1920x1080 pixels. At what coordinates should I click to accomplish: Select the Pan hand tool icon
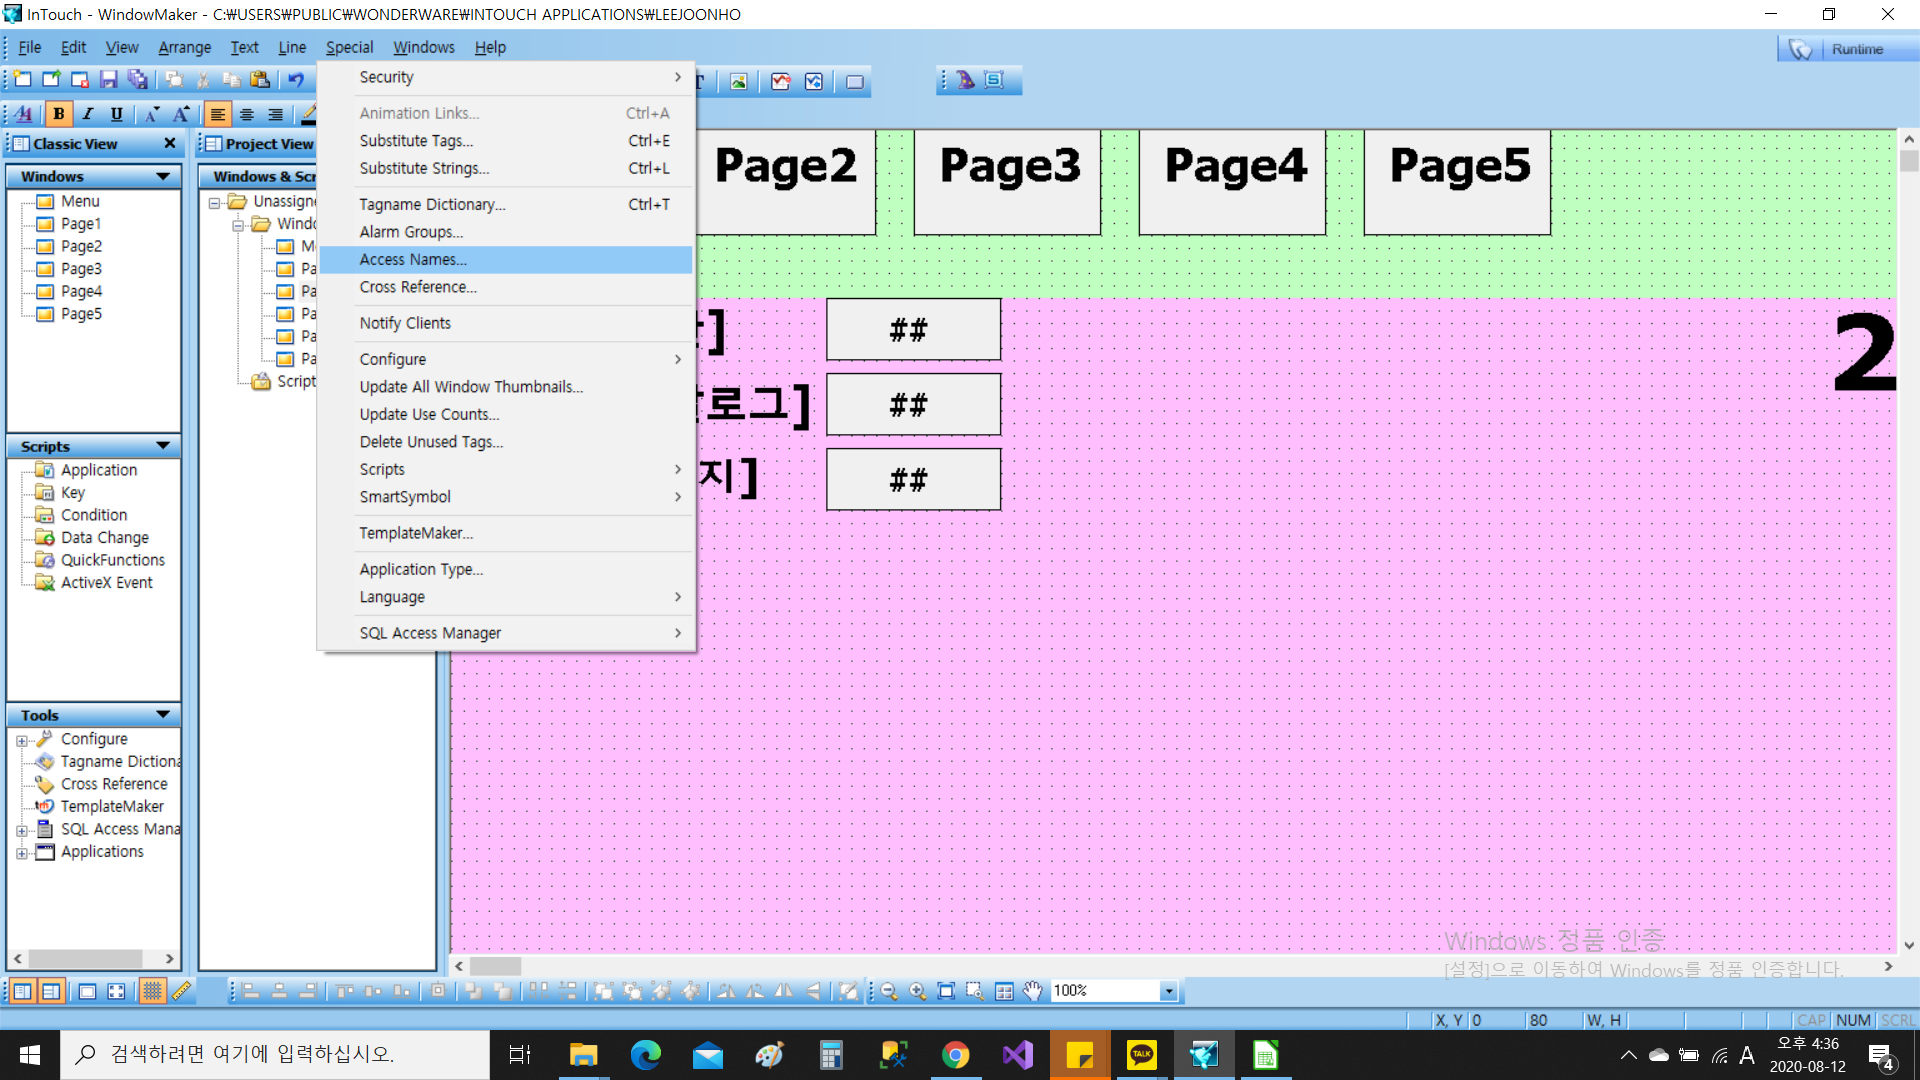click(1033, 991)
